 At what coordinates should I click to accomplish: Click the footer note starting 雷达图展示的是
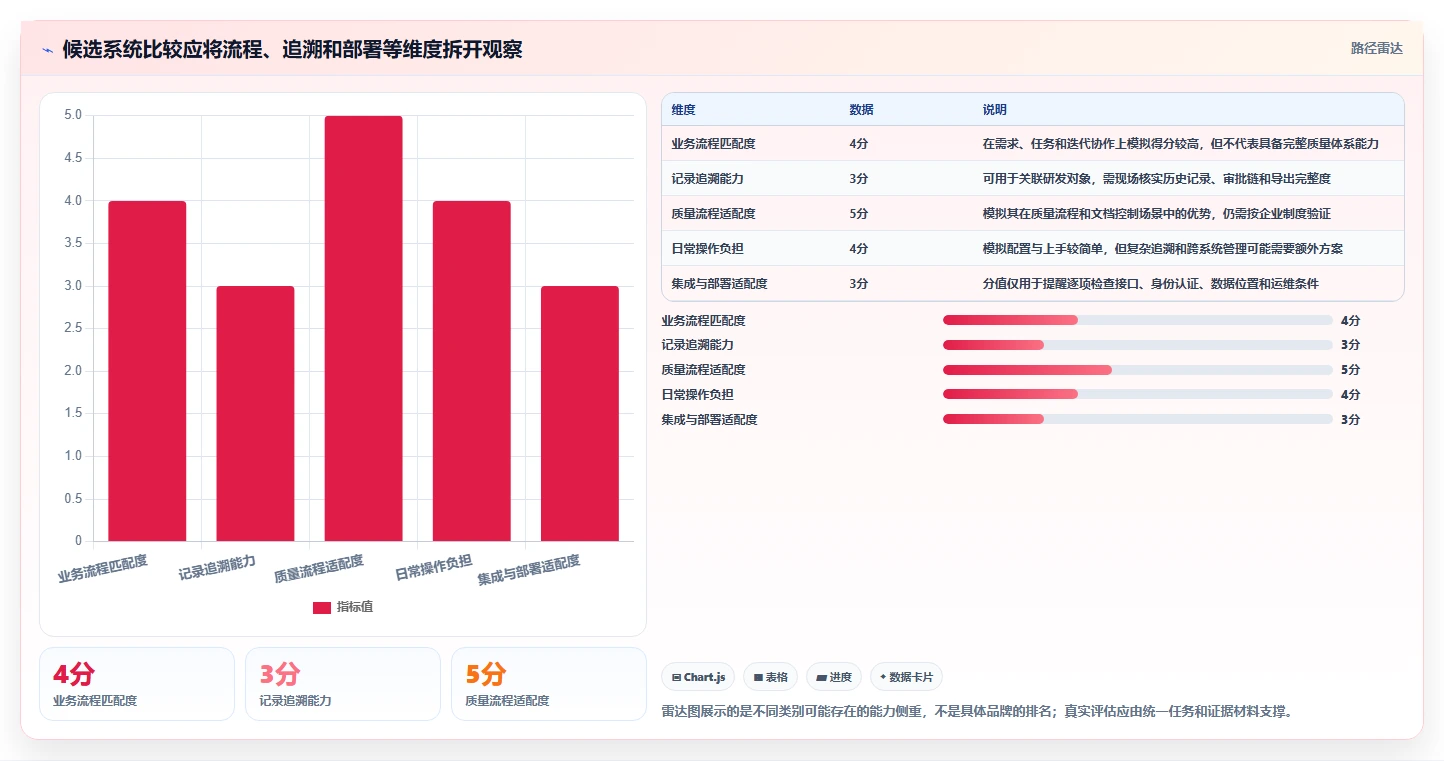(977, 712)
